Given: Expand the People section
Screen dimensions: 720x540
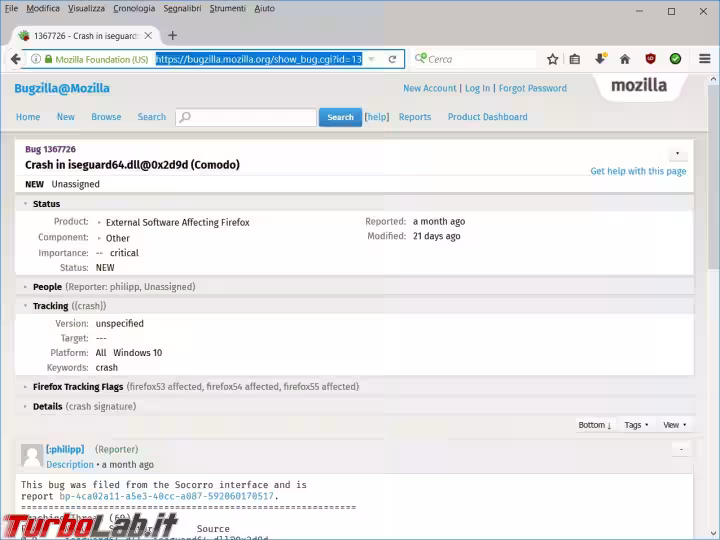Looking at the screenshot, I should click(25, 287).
